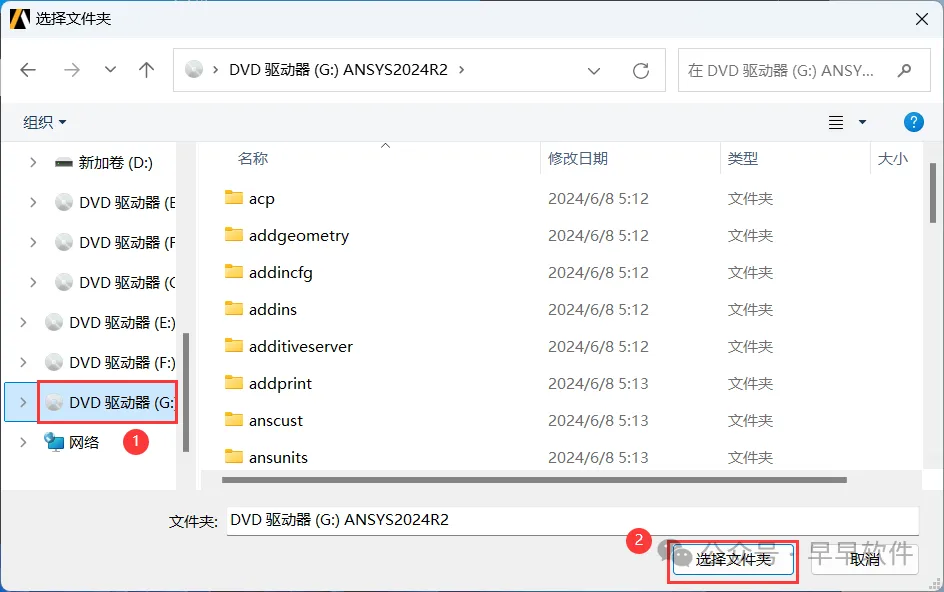Click the addgeometry folder name
944x592 pixels.
[x=299, y=235]
